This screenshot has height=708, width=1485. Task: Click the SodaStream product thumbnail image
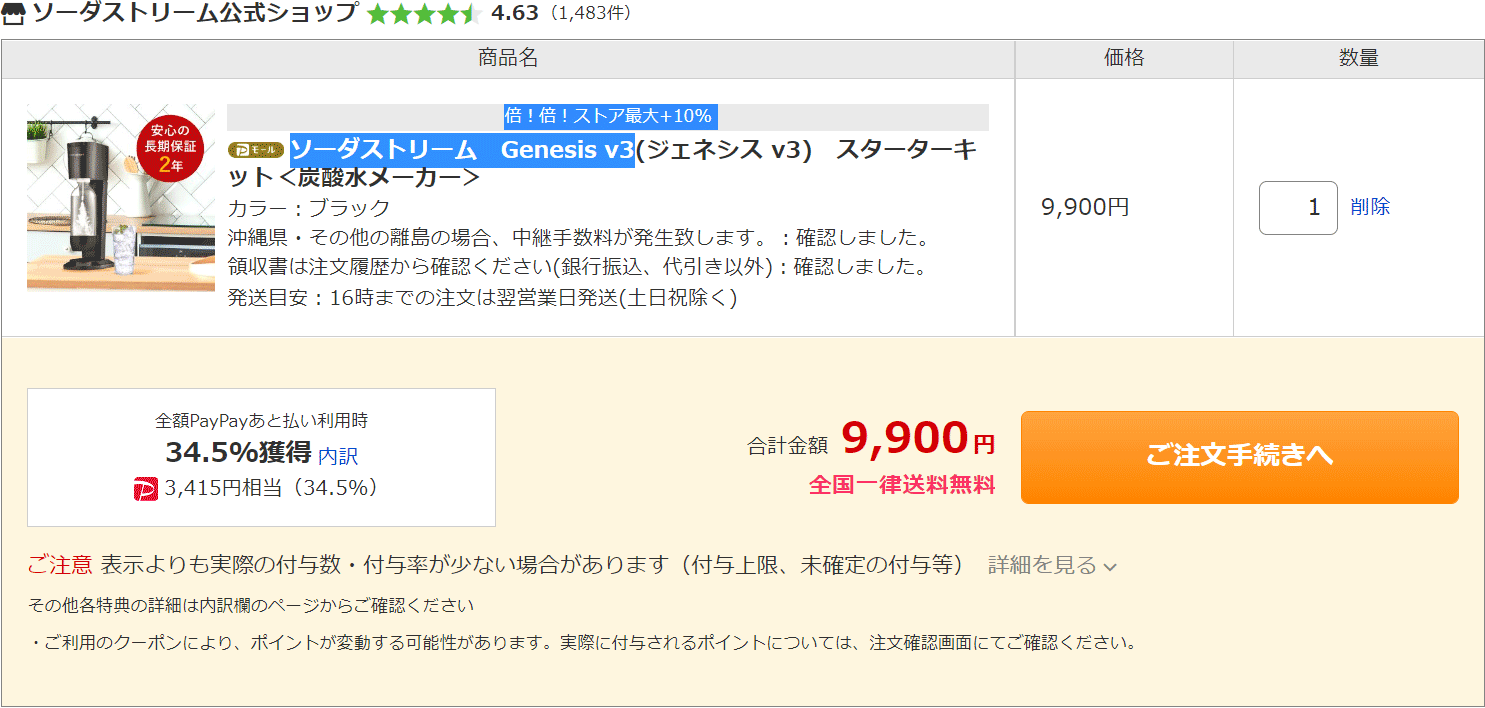coord(121,197)
